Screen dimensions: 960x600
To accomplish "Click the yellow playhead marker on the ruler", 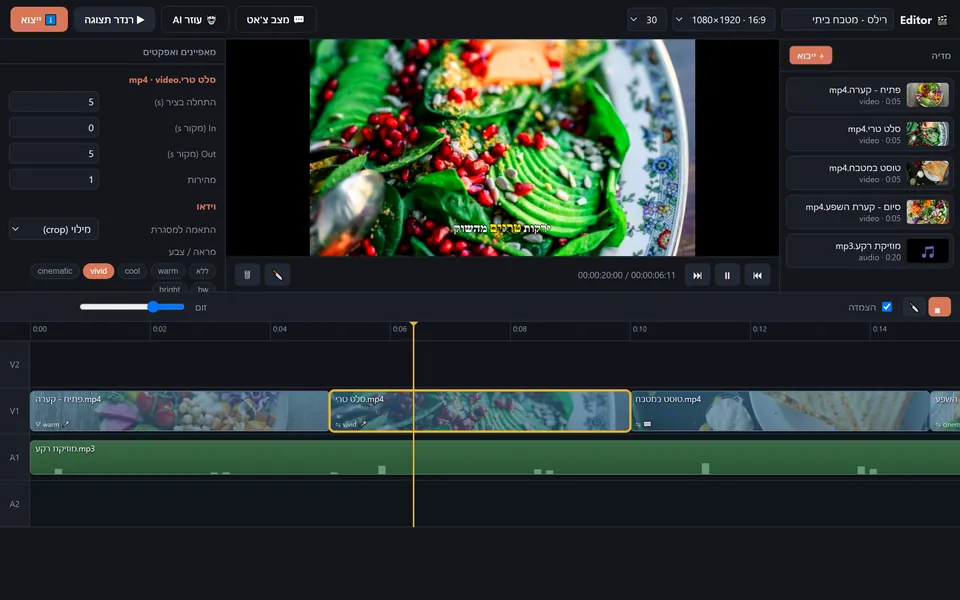I will pos(414,324).
